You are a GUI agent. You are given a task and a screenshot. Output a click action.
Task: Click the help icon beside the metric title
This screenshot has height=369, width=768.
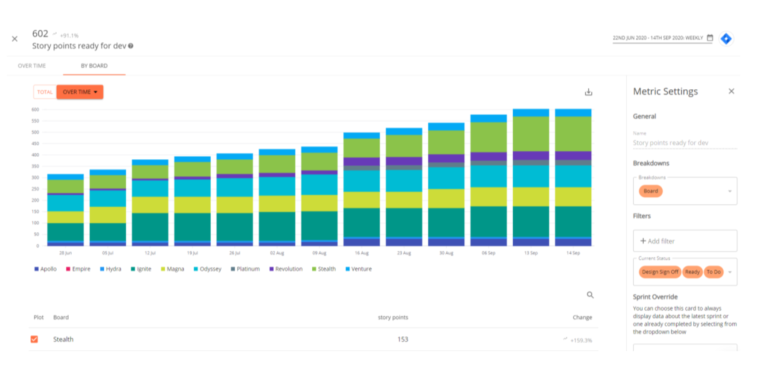pyautogui.click(x=131, y=46)
